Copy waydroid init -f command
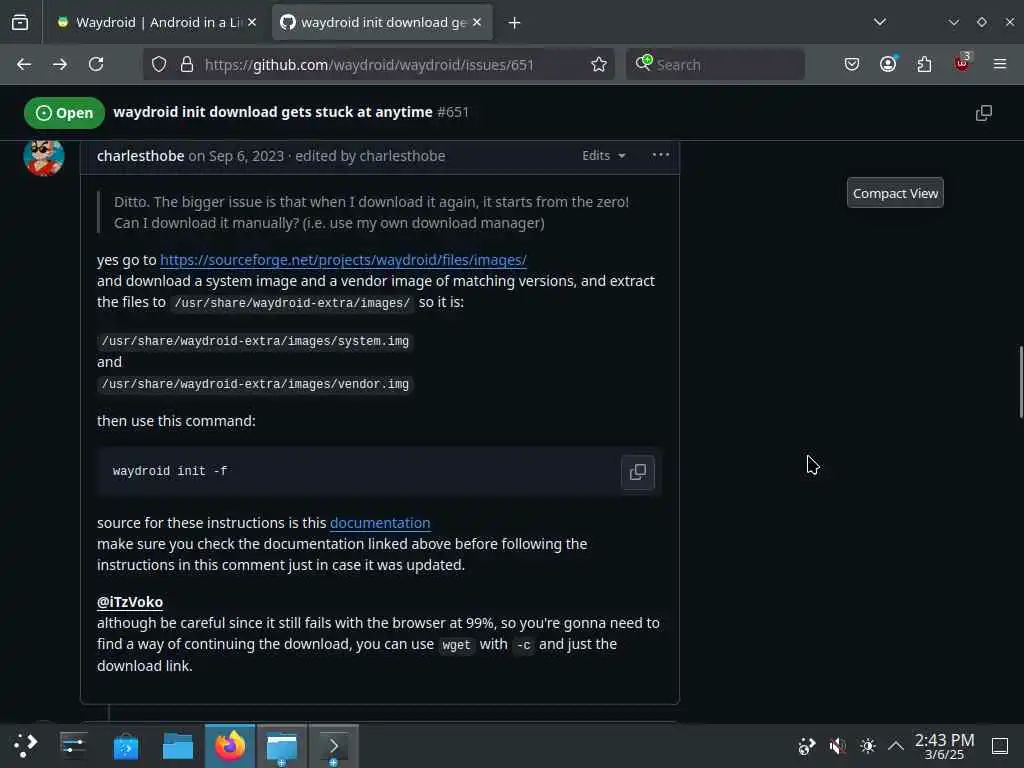 pyautogui.click(x=638, y=472)
